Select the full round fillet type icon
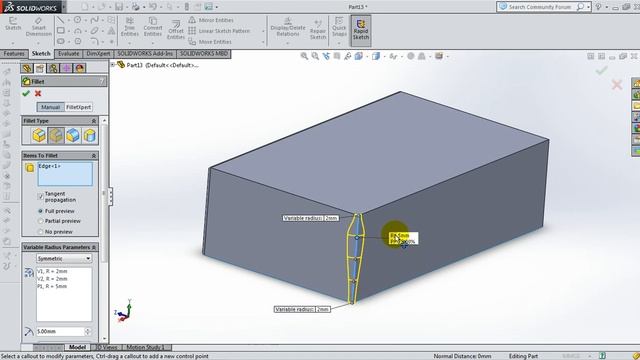Image resolution: width=640 pixels, height=360 pixels. coord(89,135)
